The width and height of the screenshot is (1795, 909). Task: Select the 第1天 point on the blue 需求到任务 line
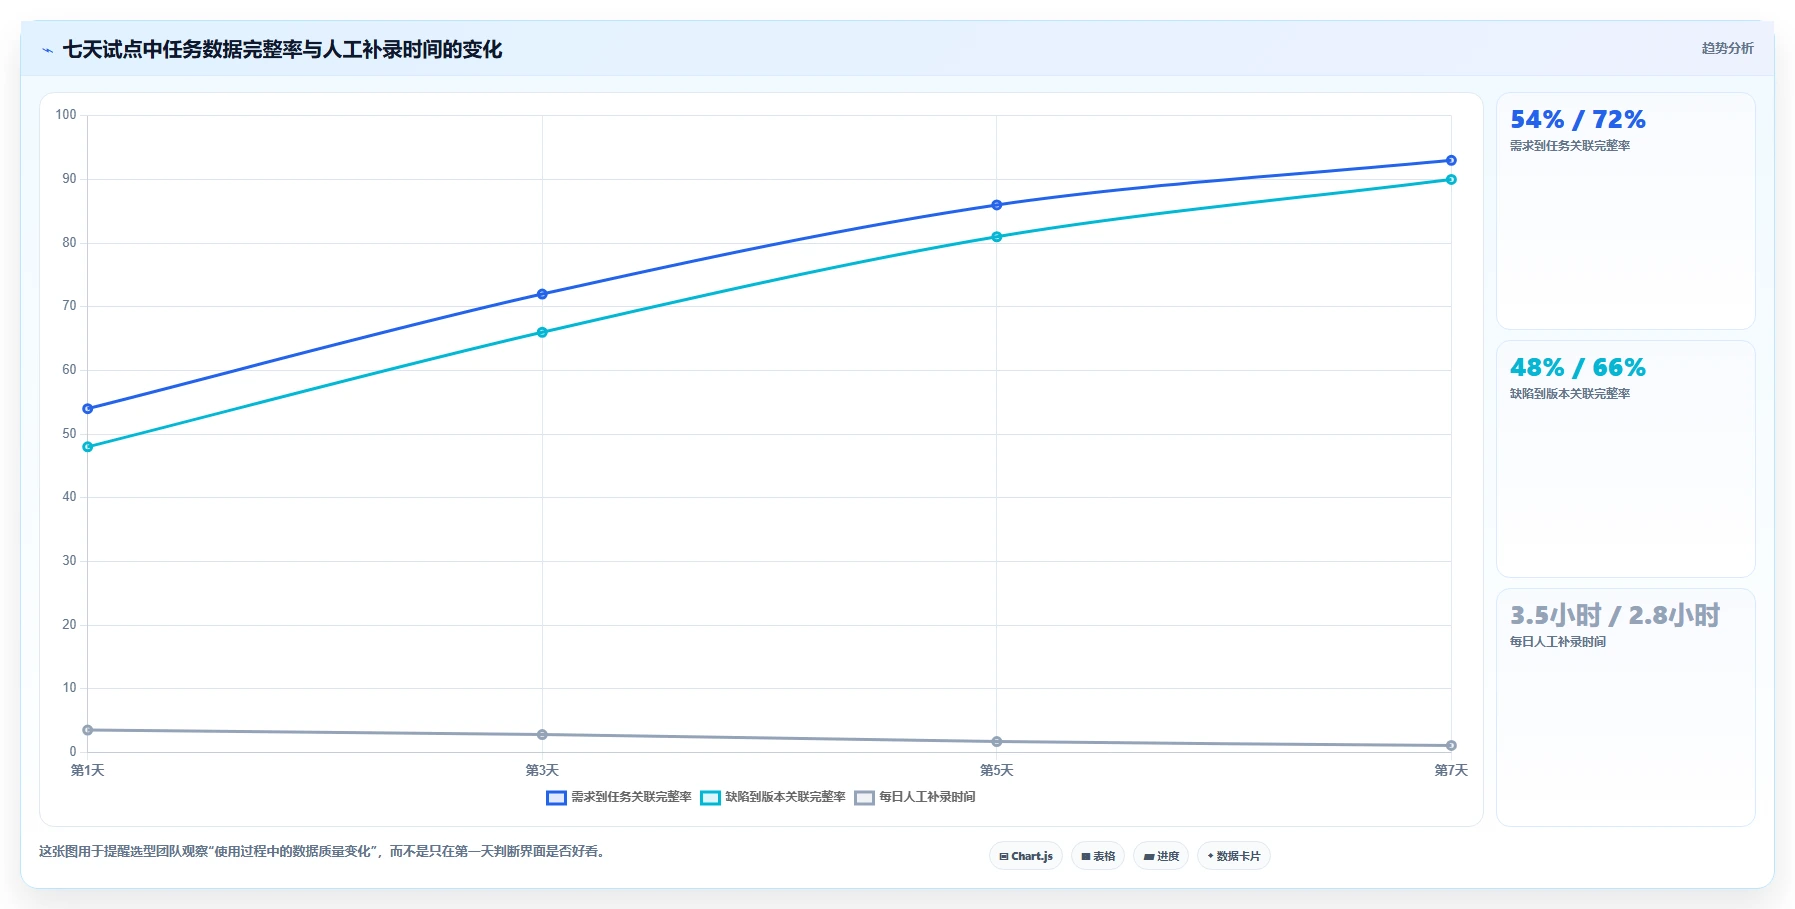(x=88, y=409)
